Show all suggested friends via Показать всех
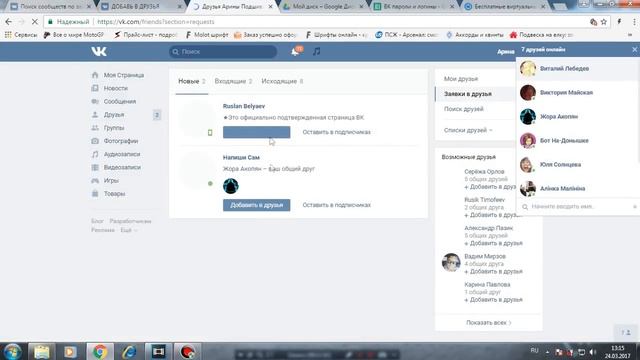This screenshot has height=360, width=640. coord(489,322)
